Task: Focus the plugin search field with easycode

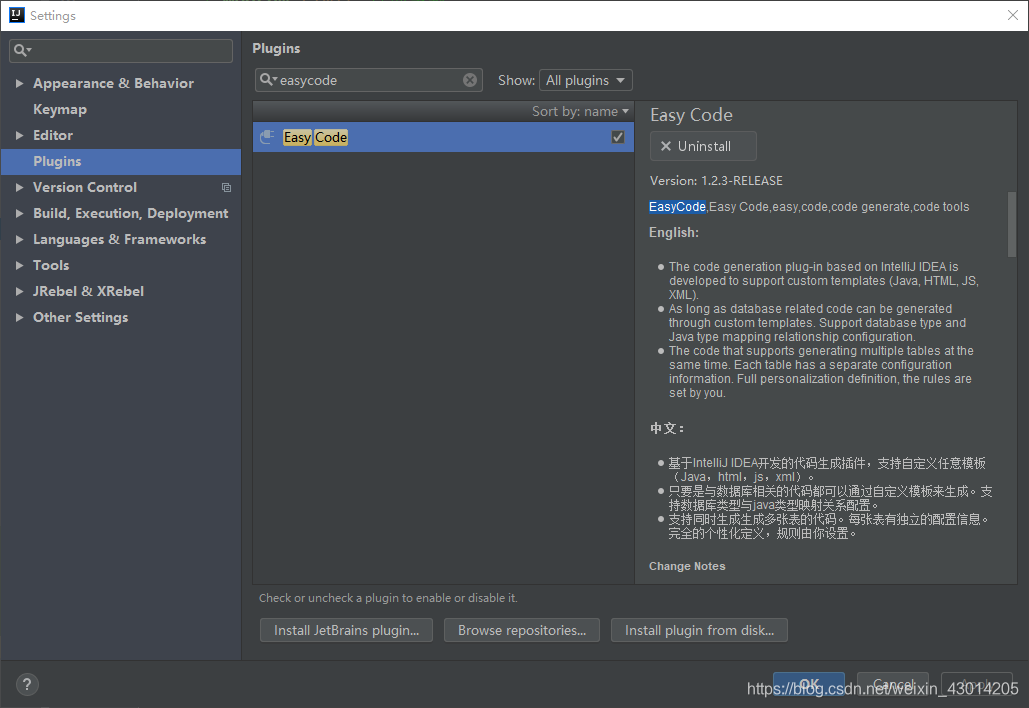Action: [x=368, y=80]
